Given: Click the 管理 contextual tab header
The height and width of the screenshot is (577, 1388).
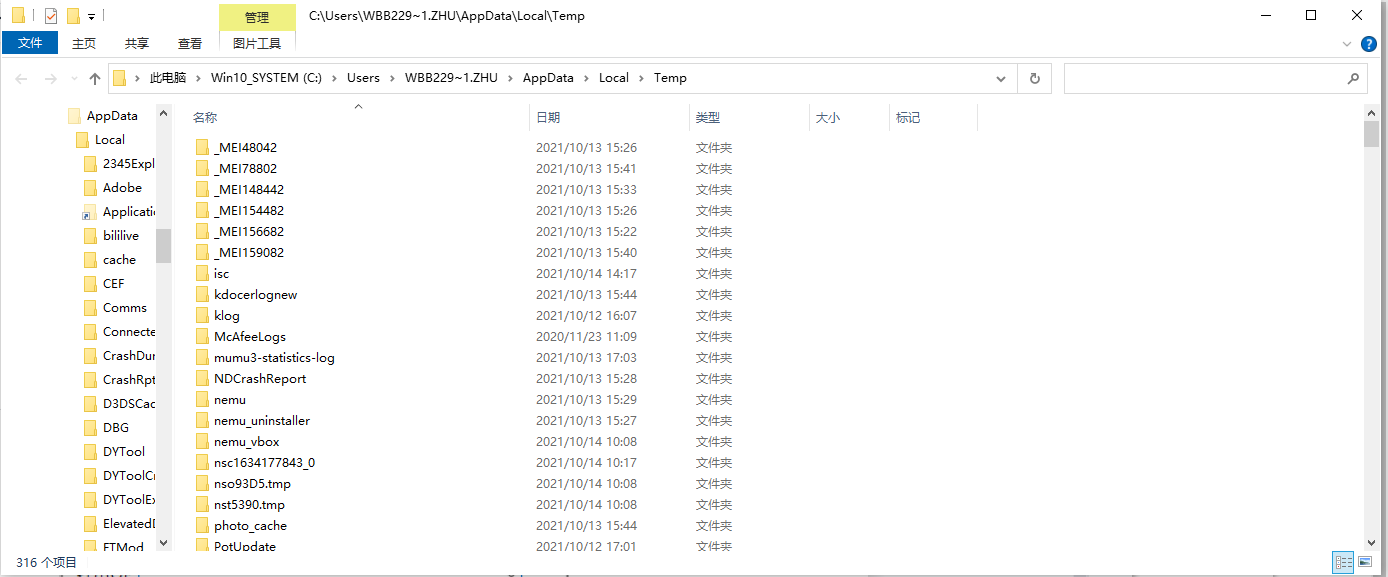Looking at the screenshot, I should click(x=257, y=17).
